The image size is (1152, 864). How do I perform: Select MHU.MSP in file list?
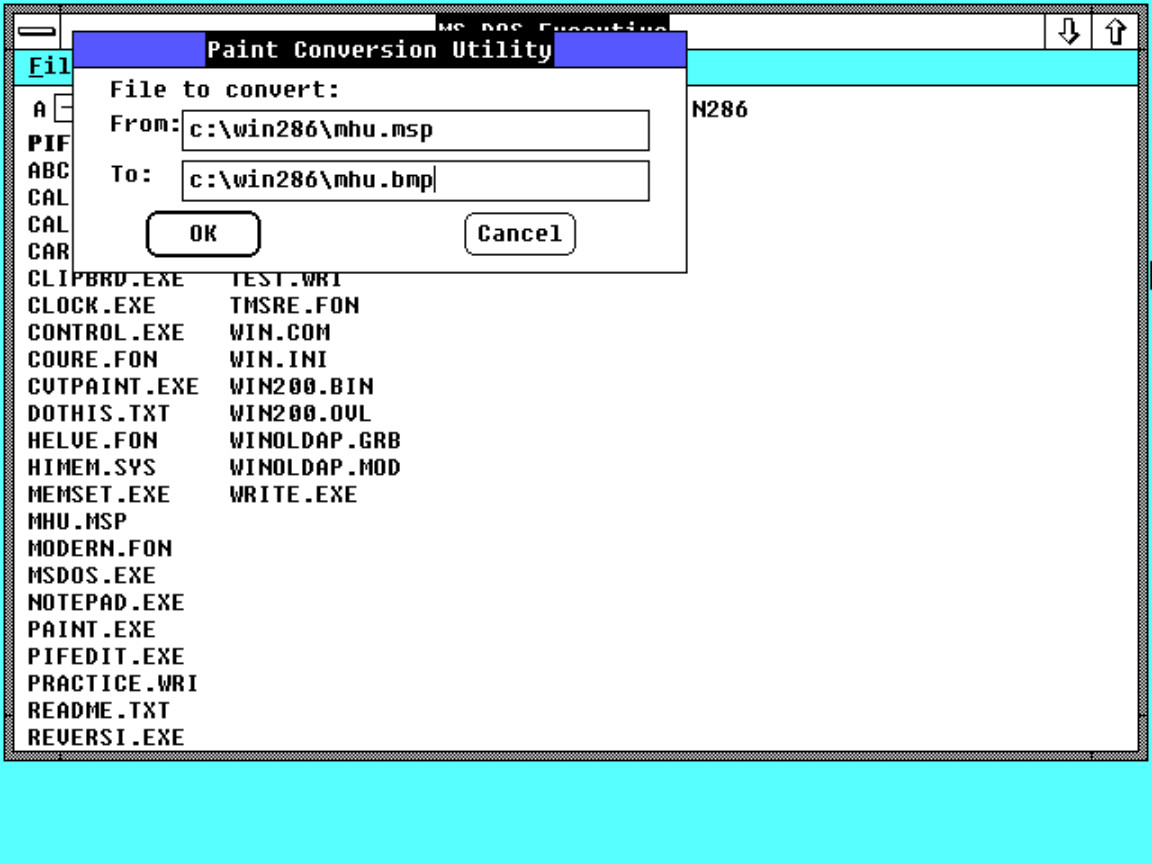(77, 522)
